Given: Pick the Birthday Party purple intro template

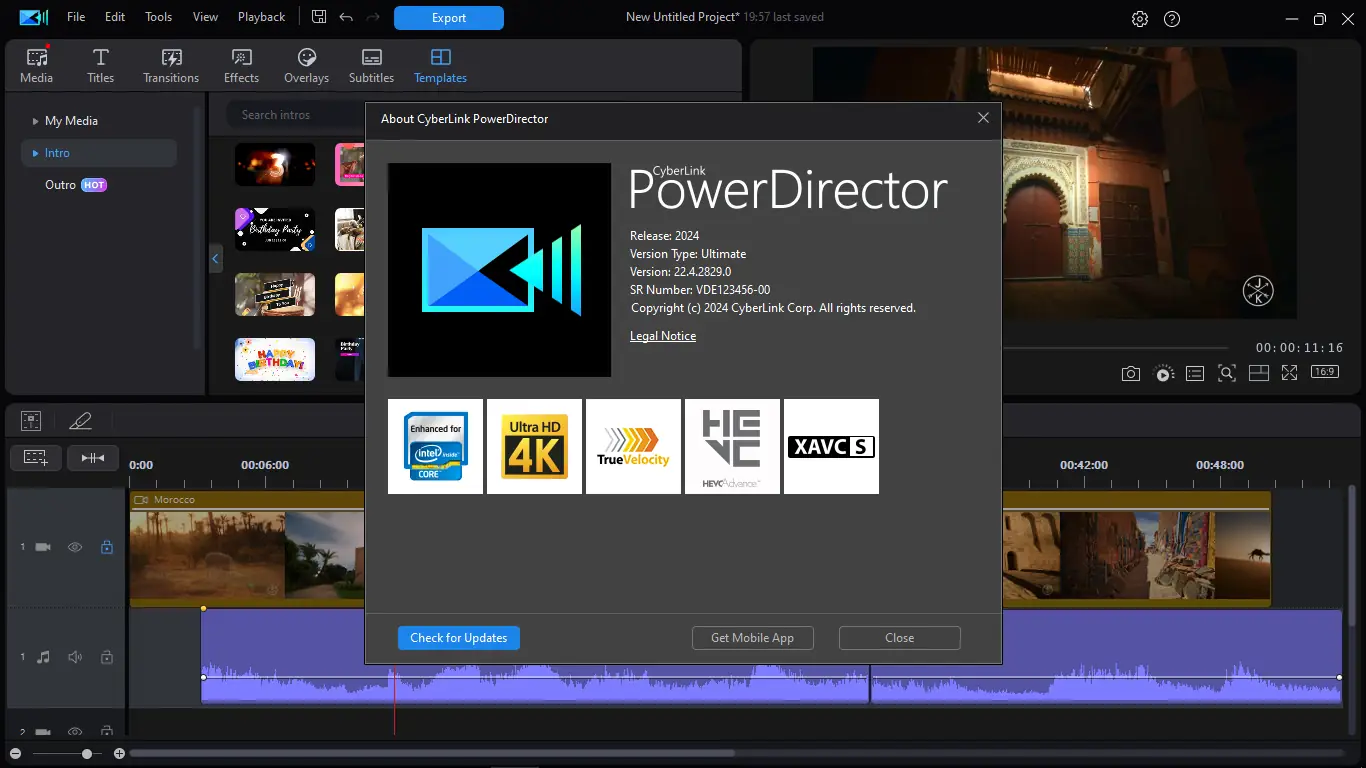Looking at the screenshot, I should pyautogui.click(x=275, y=229).
